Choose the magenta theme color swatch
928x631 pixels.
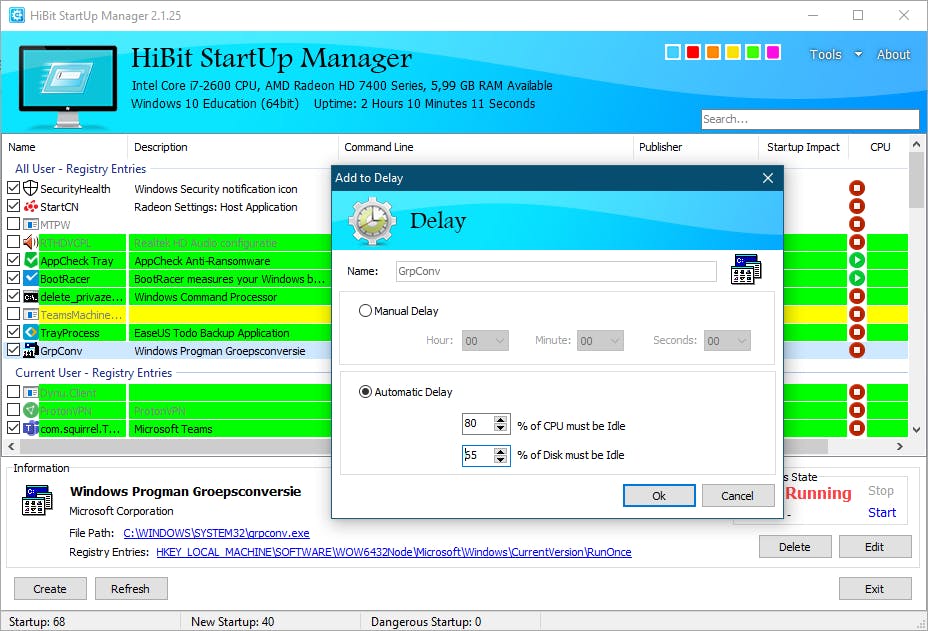tap(772, 52)
